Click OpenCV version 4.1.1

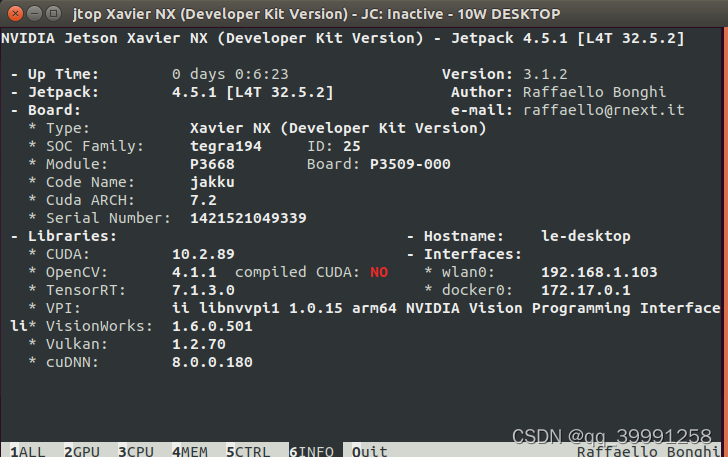coord(194,272)
